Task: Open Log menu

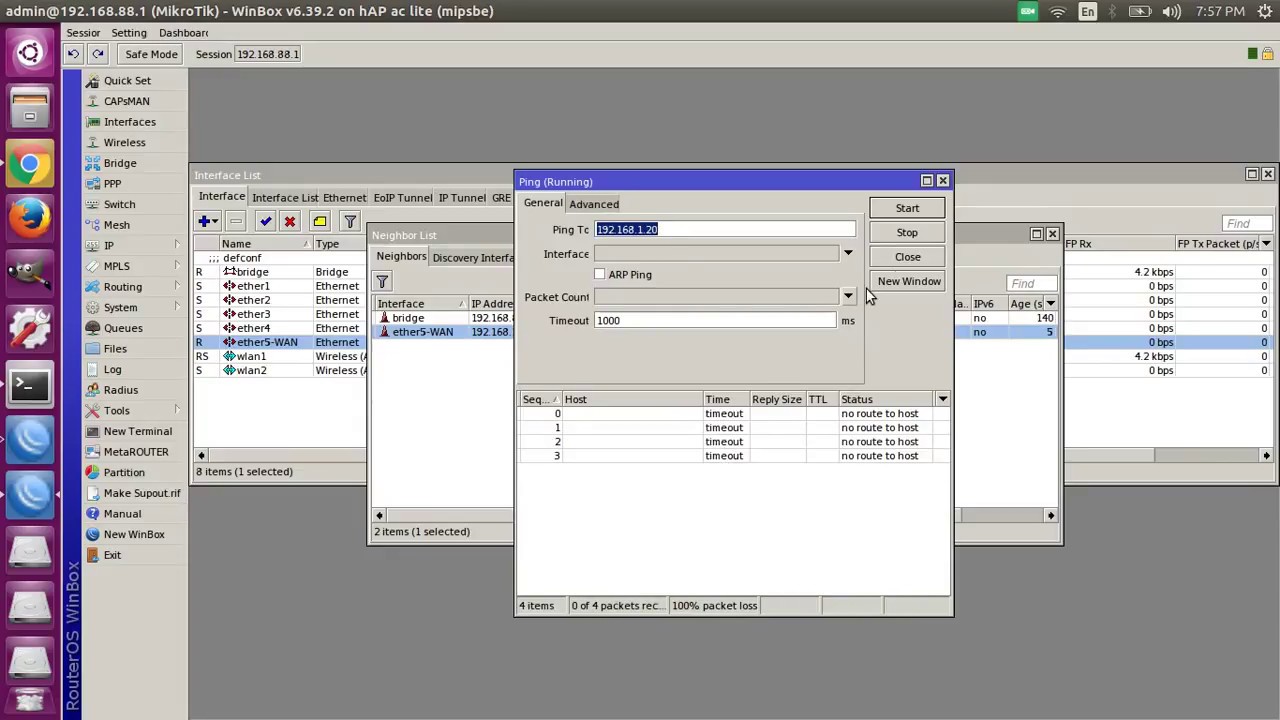Action: (112, 369)
